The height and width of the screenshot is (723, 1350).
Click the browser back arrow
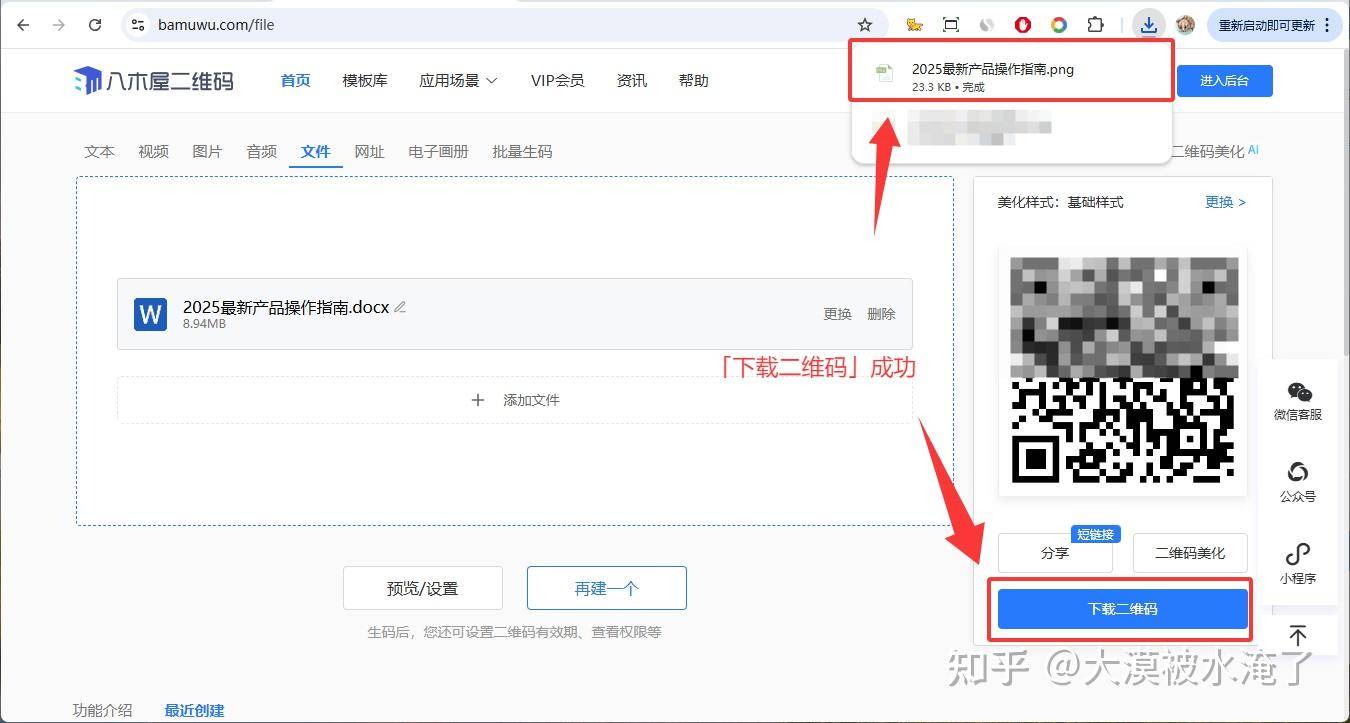(23, 25)
